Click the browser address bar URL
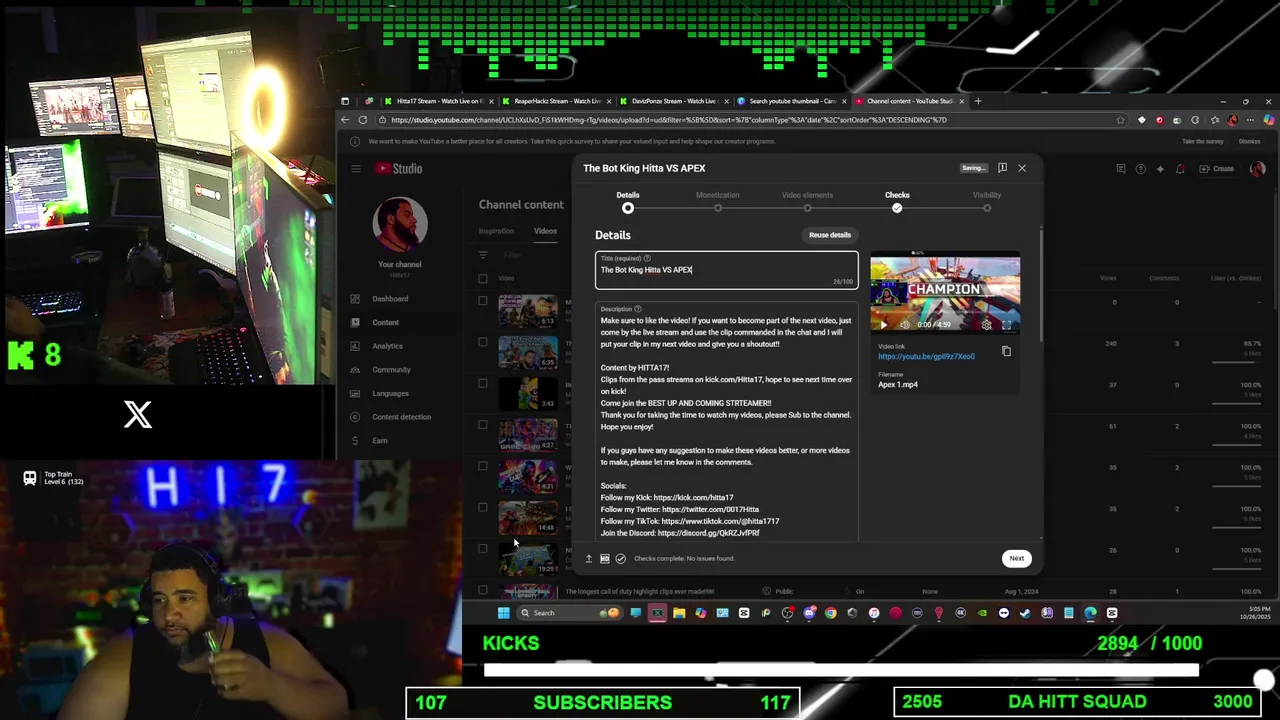 click(668, 120)
